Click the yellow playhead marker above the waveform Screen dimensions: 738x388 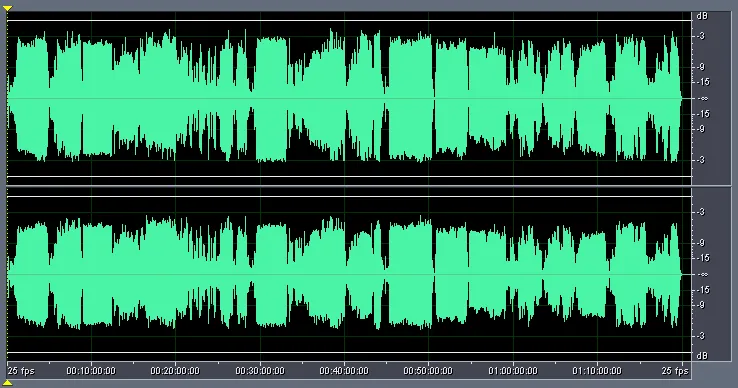8,8
